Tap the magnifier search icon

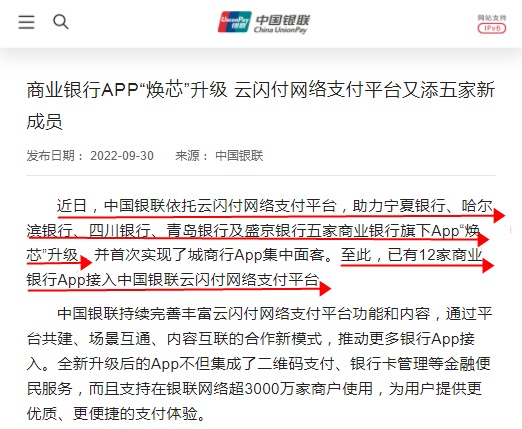click(61, 22)
